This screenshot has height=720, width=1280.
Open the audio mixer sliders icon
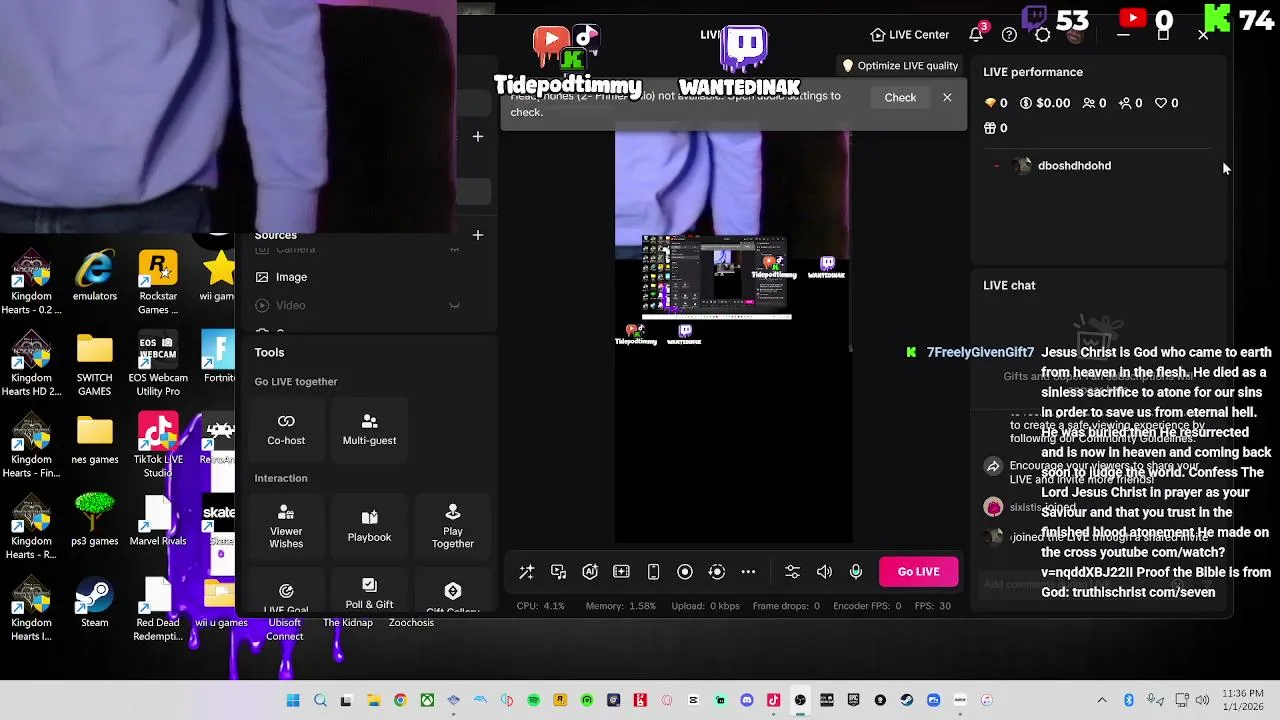[x=792, y=572]
